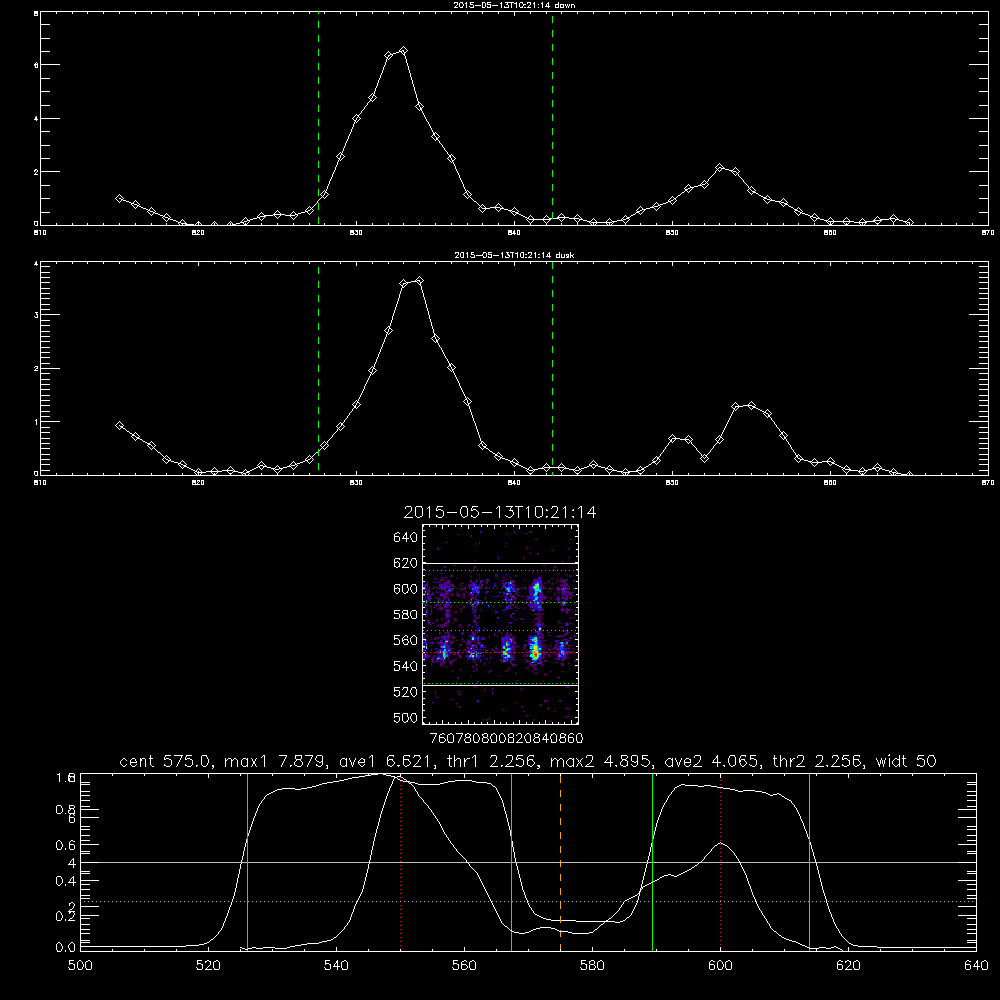Screen dimensions: 1000x1000
Task: Click the small bump marker near 850 in dusk plot
Action: pos(672,438)
